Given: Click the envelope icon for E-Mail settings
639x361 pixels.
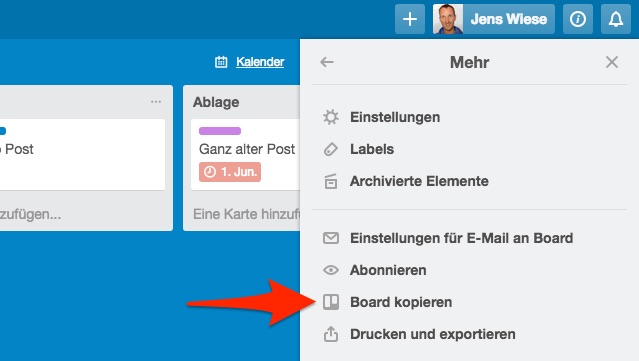Looking at the screenshot, I should point(331,238).
